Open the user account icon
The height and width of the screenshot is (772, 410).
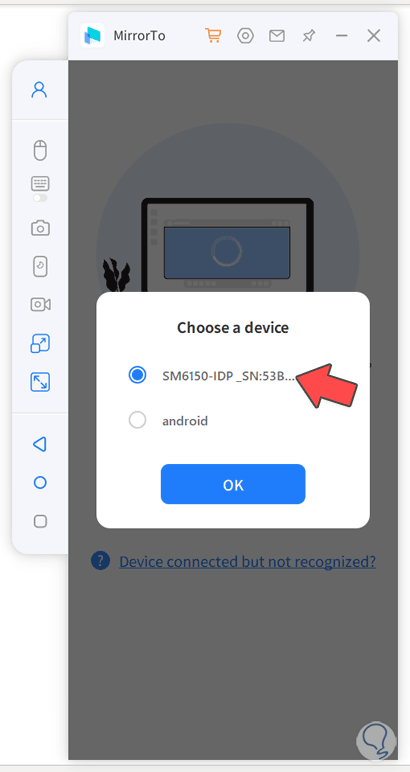39,90
